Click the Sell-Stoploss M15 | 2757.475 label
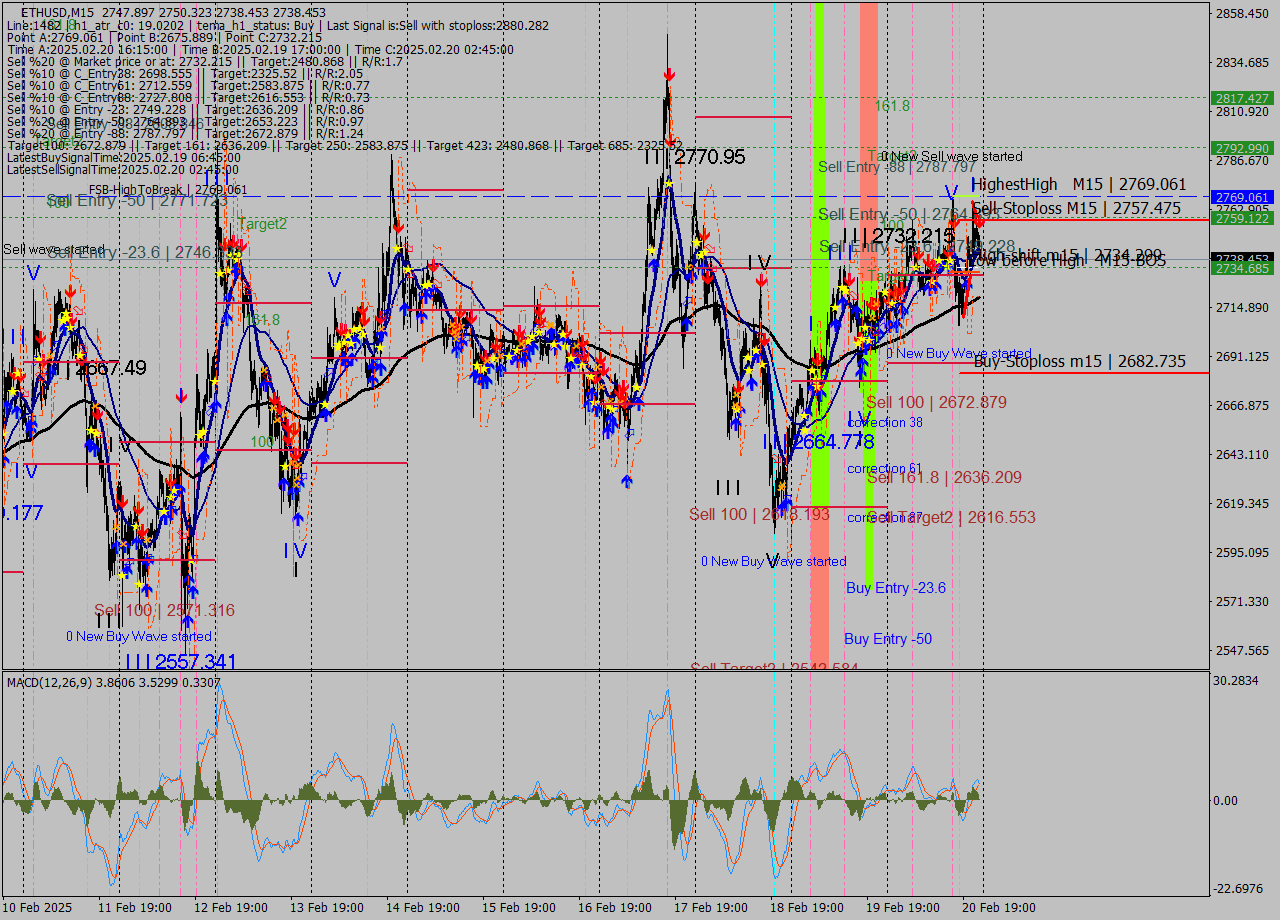 [x=1080, y=209]
